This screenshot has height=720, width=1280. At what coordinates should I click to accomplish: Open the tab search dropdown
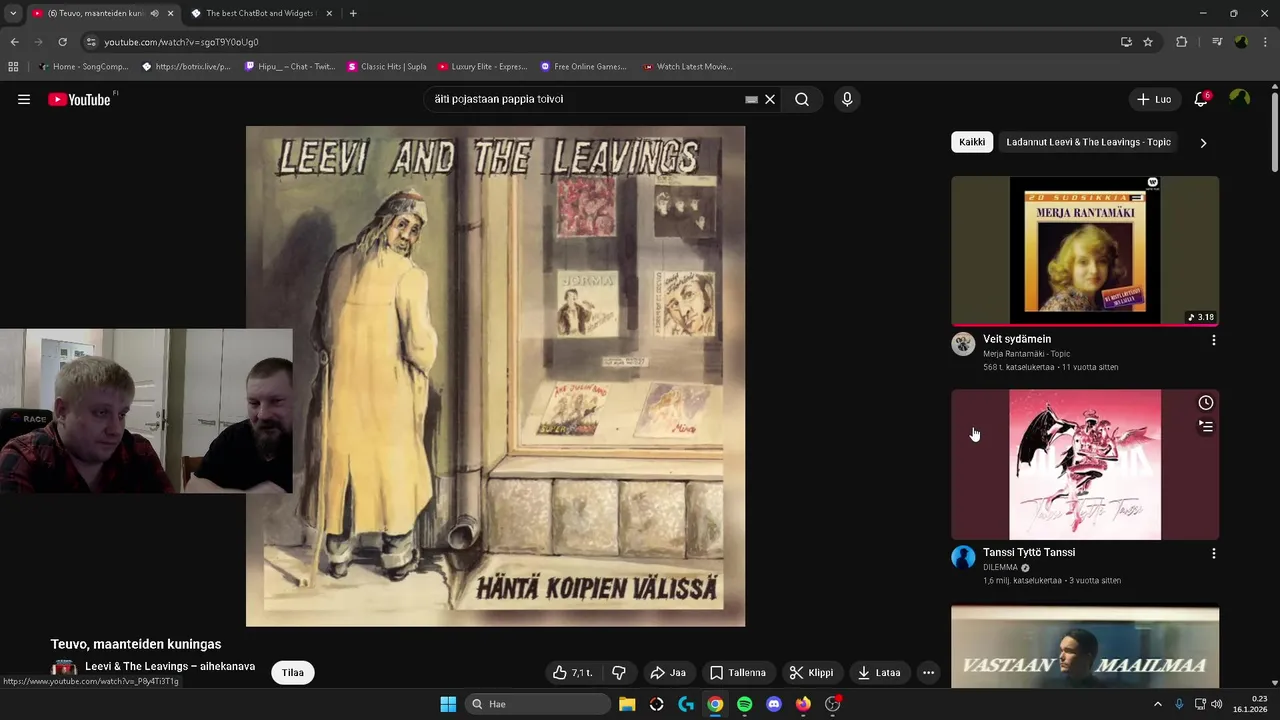(x=13, y=13)
